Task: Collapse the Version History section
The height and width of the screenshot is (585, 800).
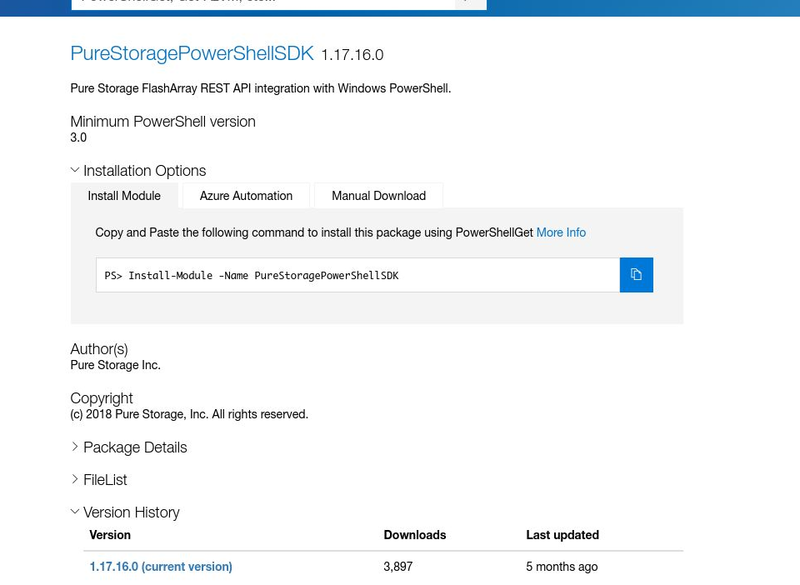Action: 125,512
